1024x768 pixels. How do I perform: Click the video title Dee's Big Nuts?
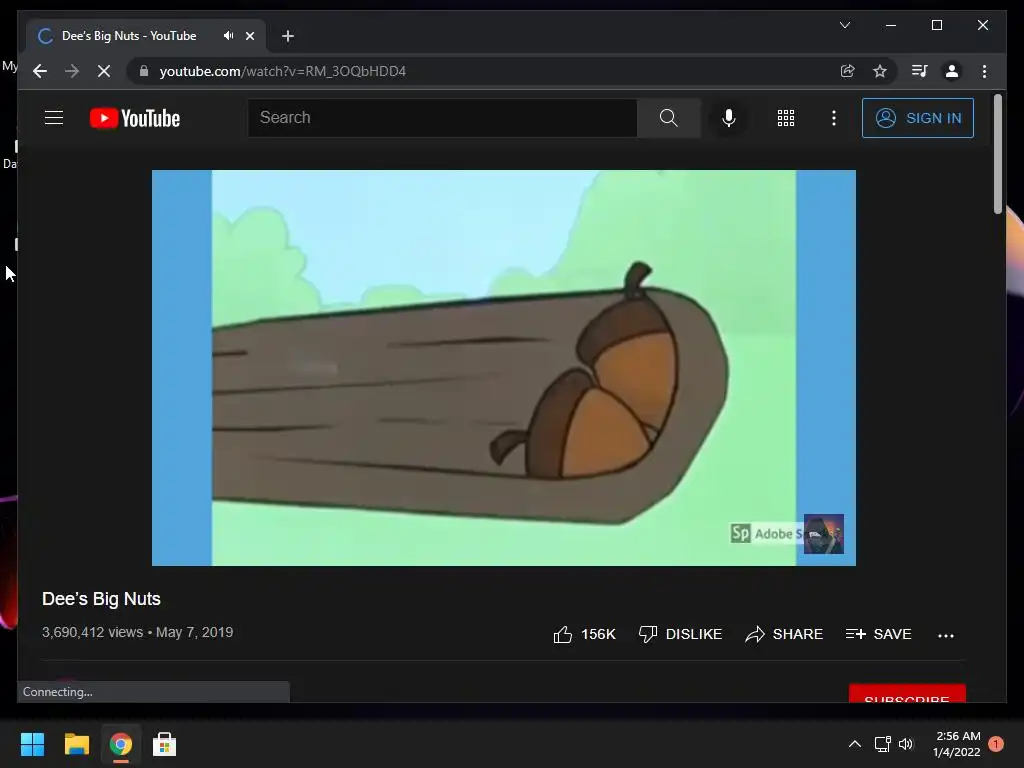pos(101,599)
